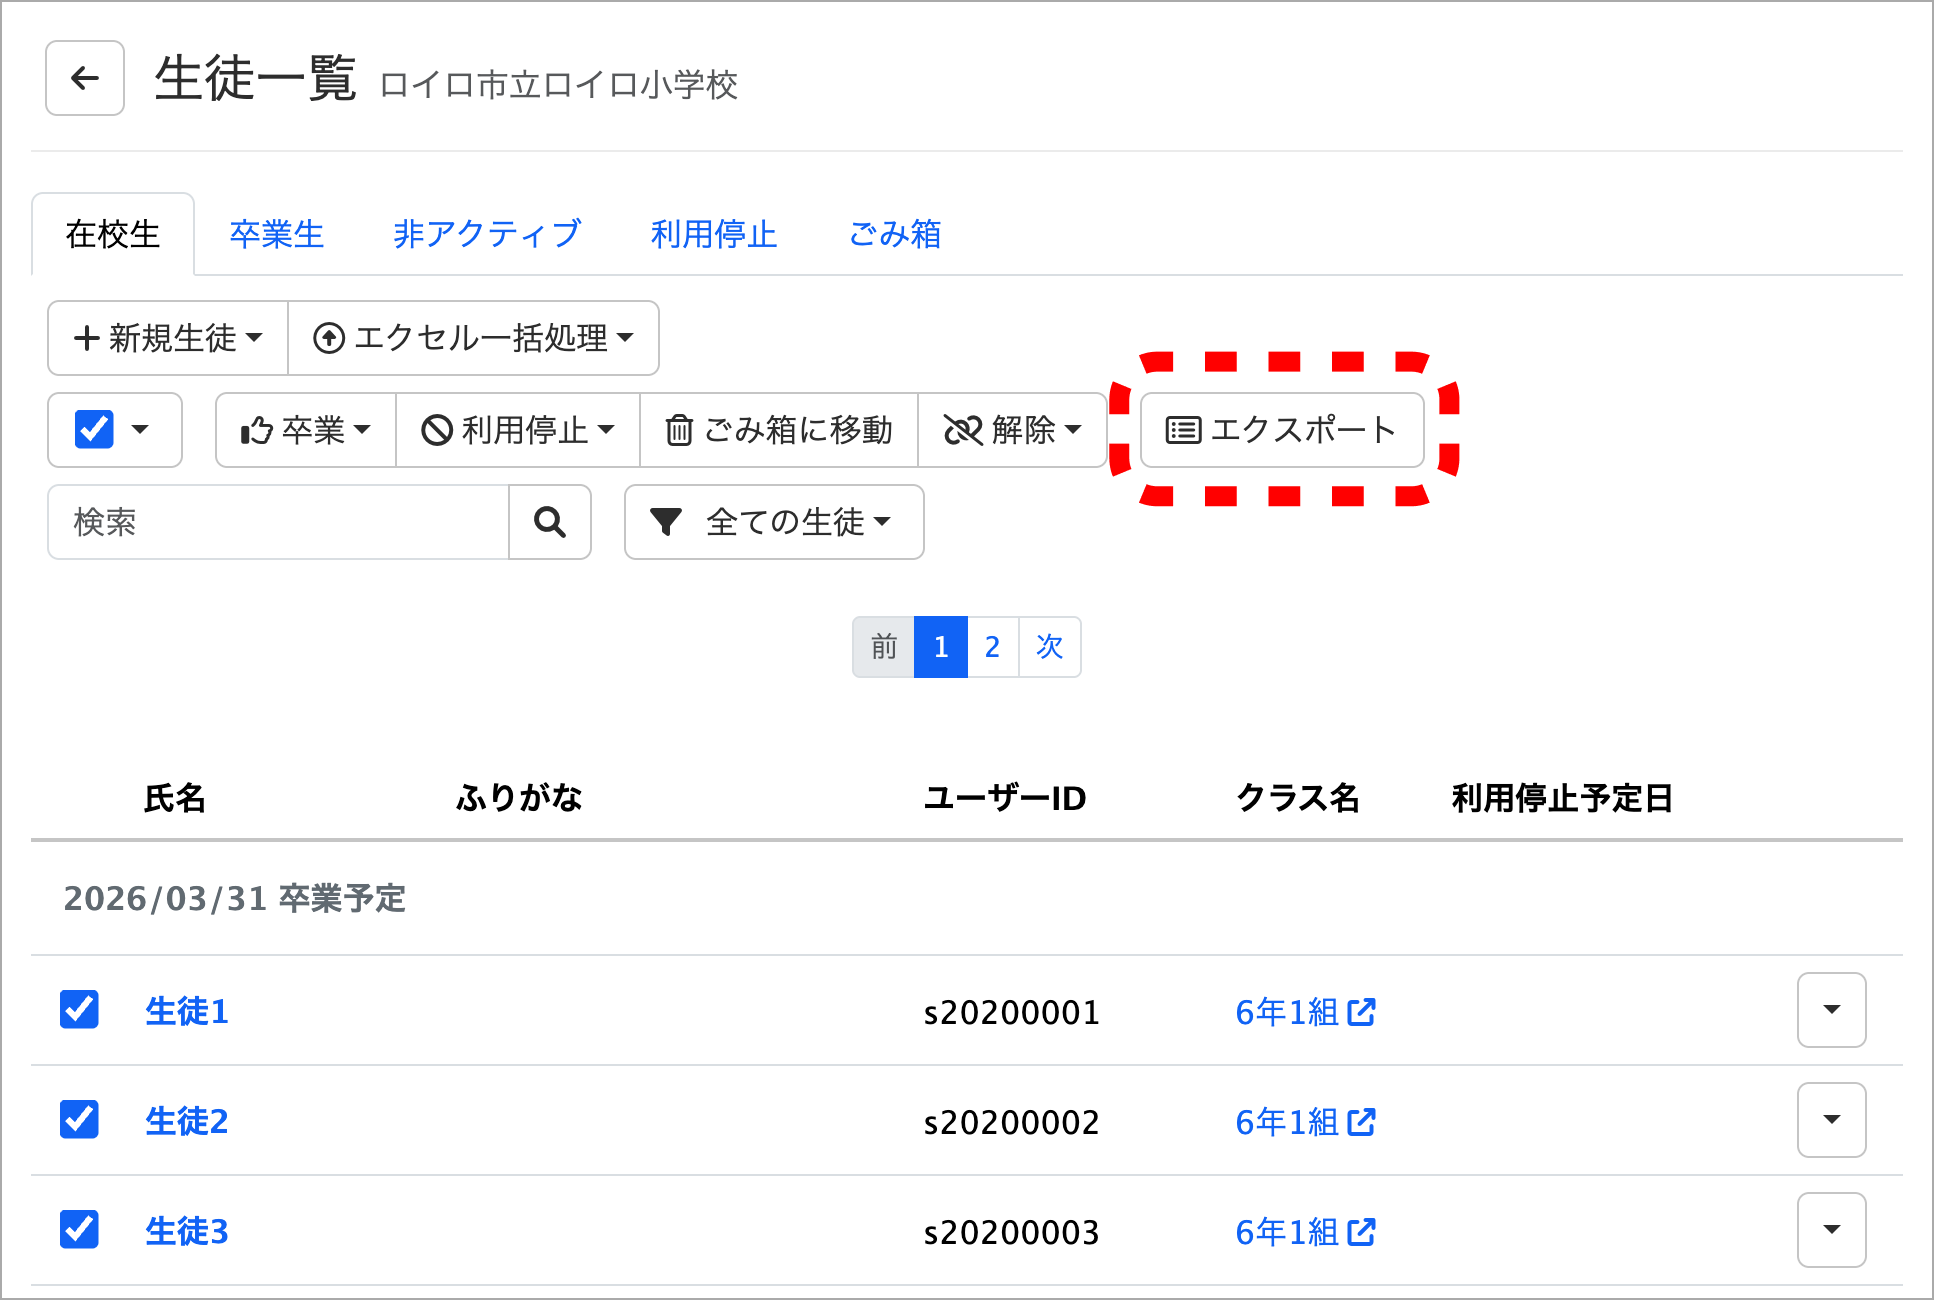
Task: Click the back arrow button
Action: tap(85, 78)
